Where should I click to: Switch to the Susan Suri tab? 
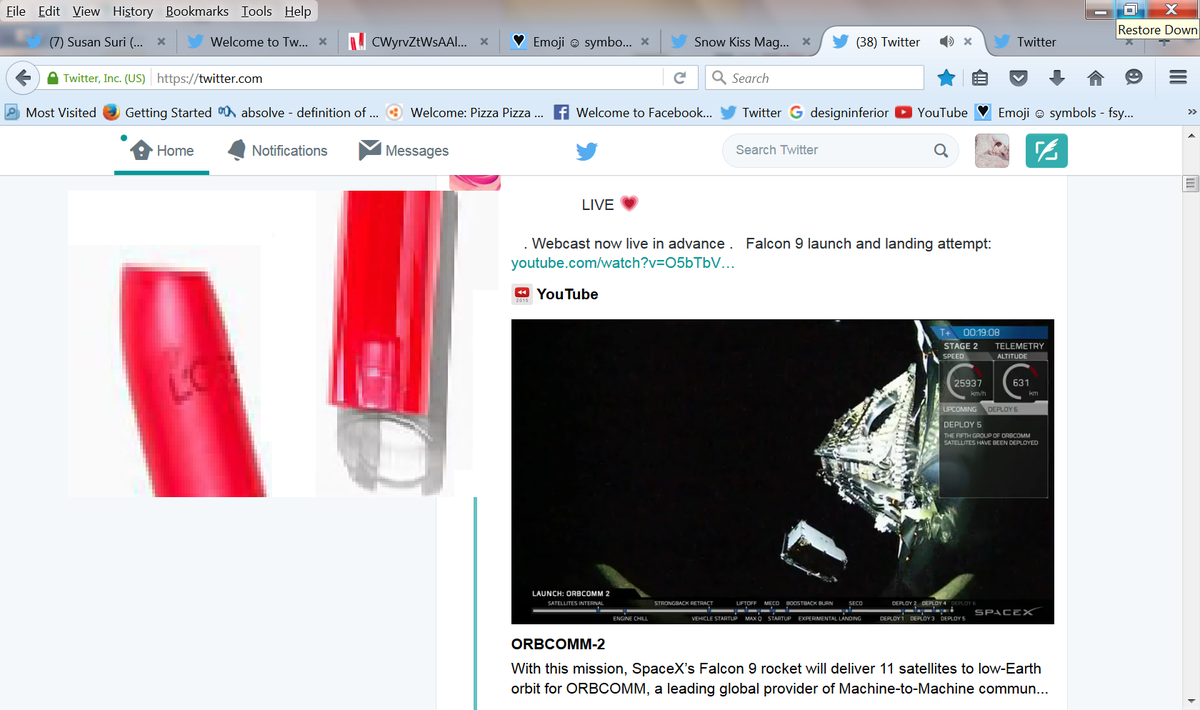click(x=95, y=42)
